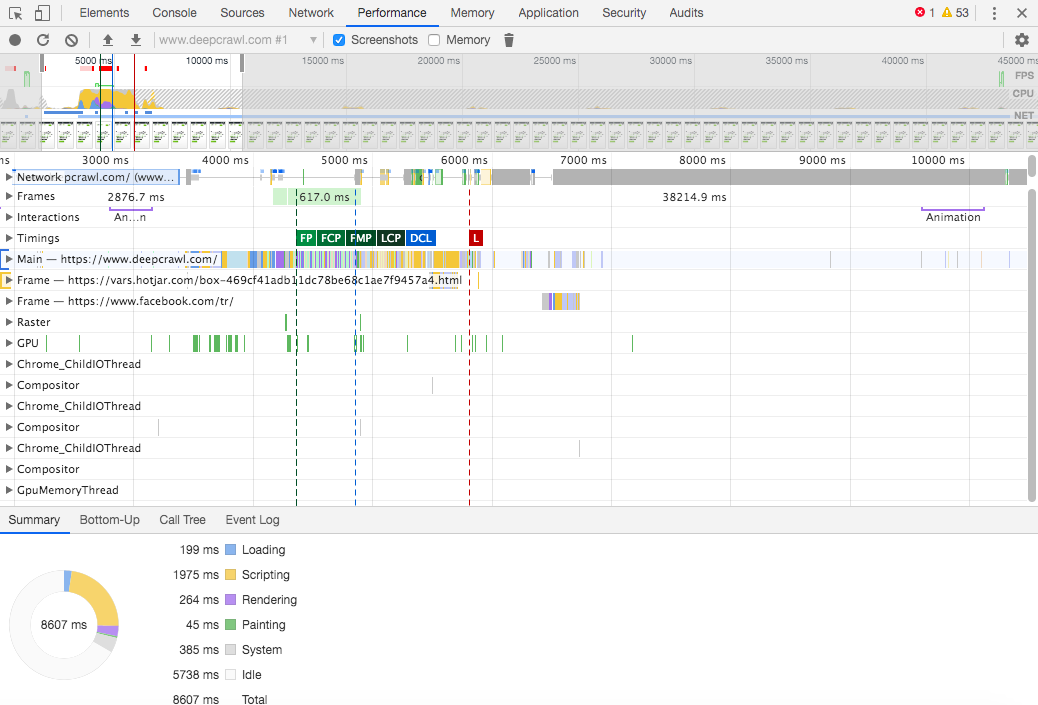This screenshot has height=705, width=1038.
Task: Open the www.deepcrawl.com #1 profile dropdown
Action: pyautogui.click(x=313, y=40)
